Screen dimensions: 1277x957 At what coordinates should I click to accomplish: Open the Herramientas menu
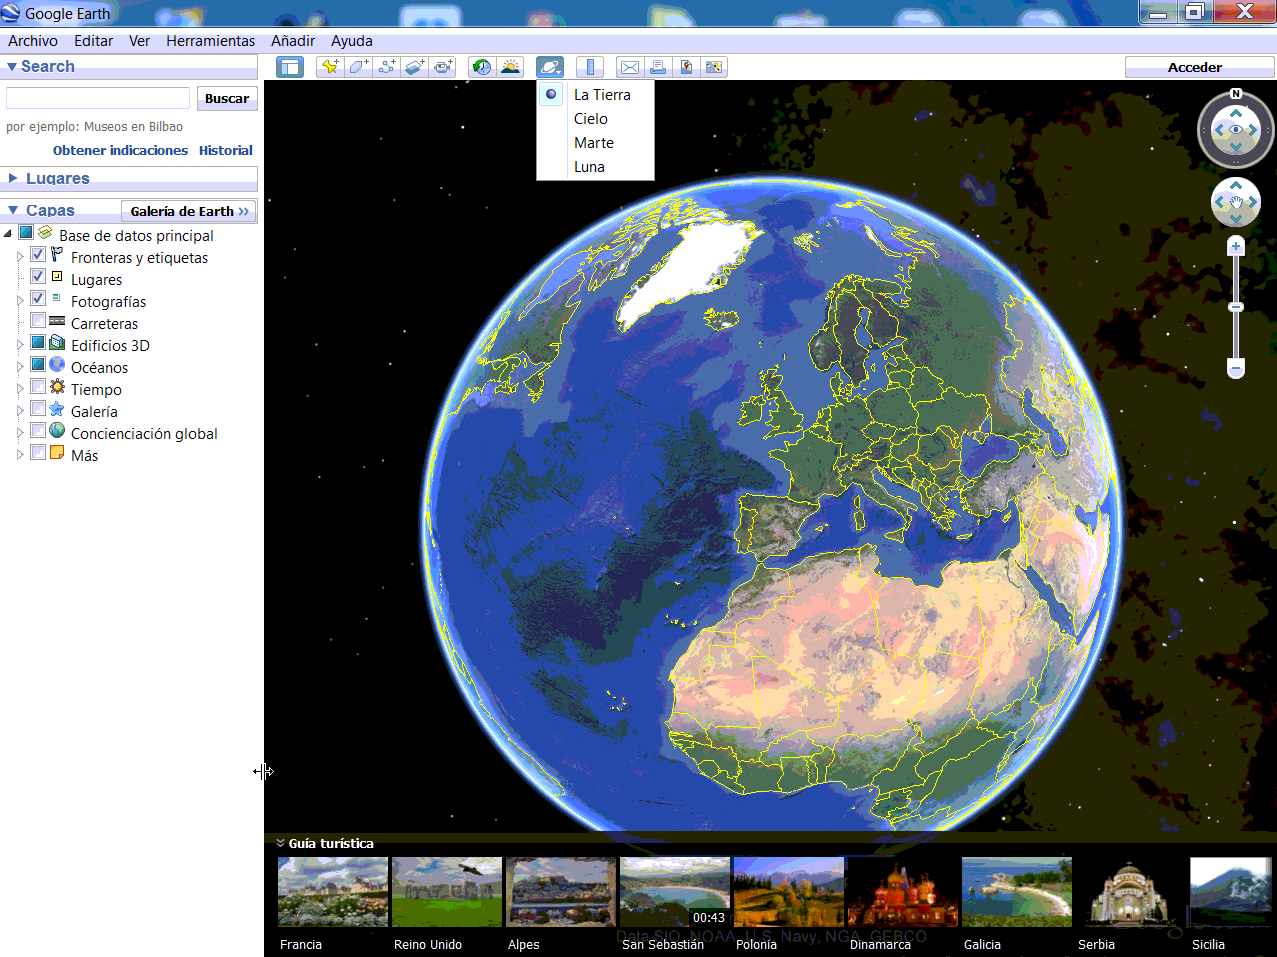(x=210, y=41)
